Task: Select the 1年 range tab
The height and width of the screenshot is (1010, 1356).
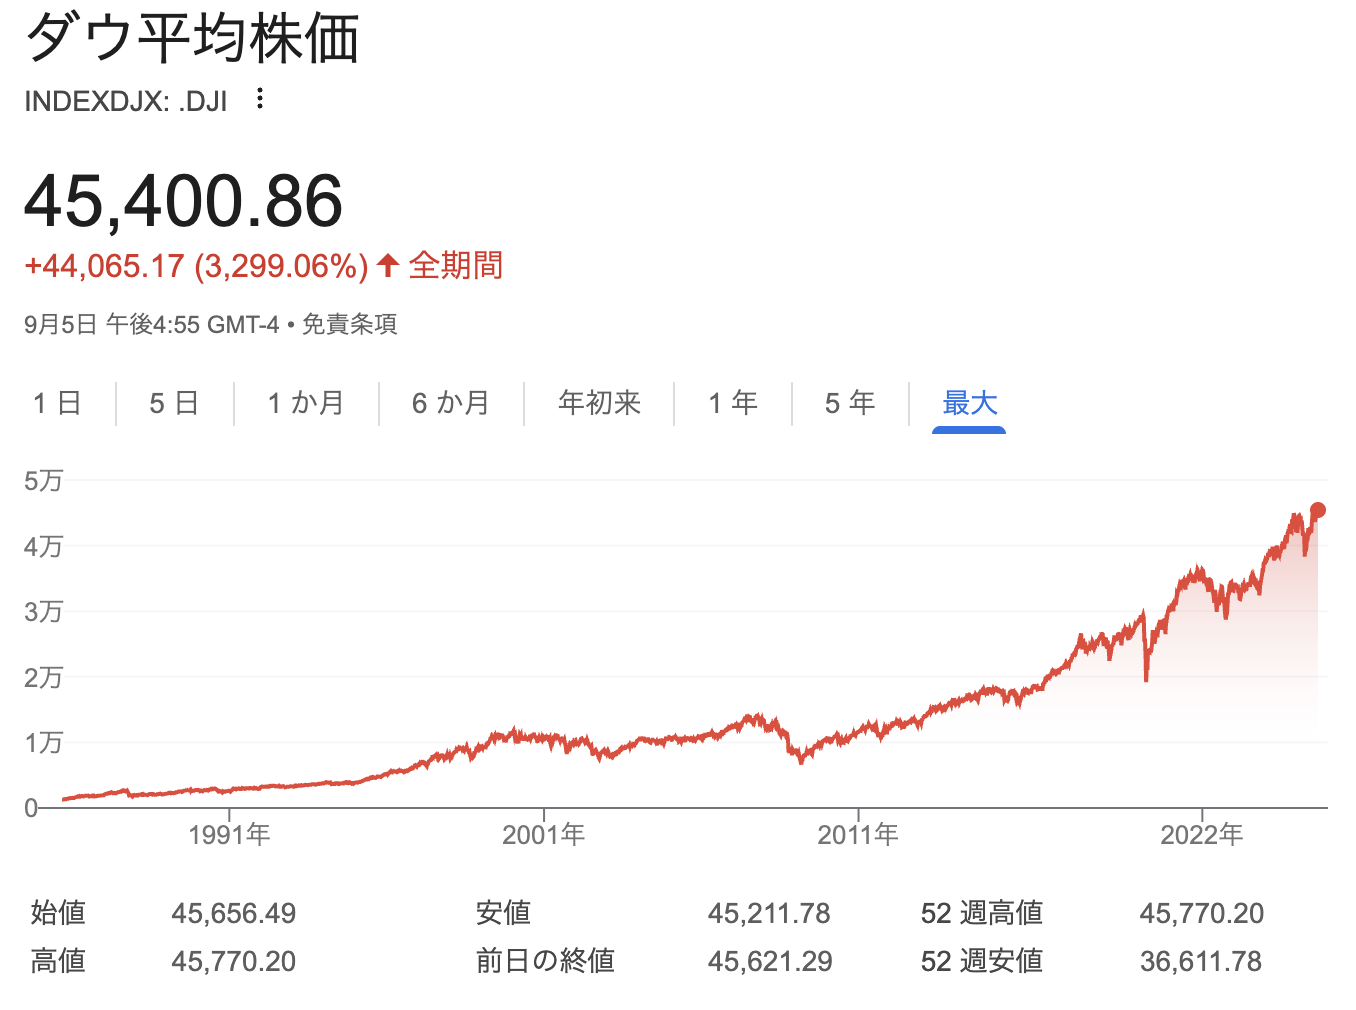Action: pos(733,403)
